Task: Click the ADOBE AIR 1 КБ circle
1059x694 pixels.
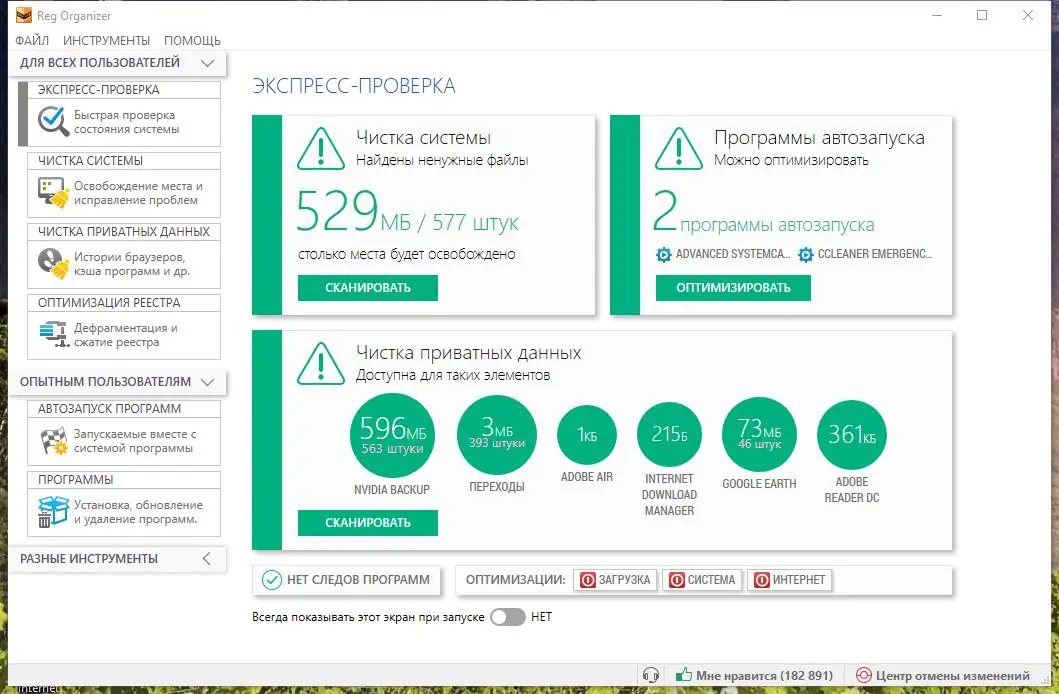Action: pos(587,435)
